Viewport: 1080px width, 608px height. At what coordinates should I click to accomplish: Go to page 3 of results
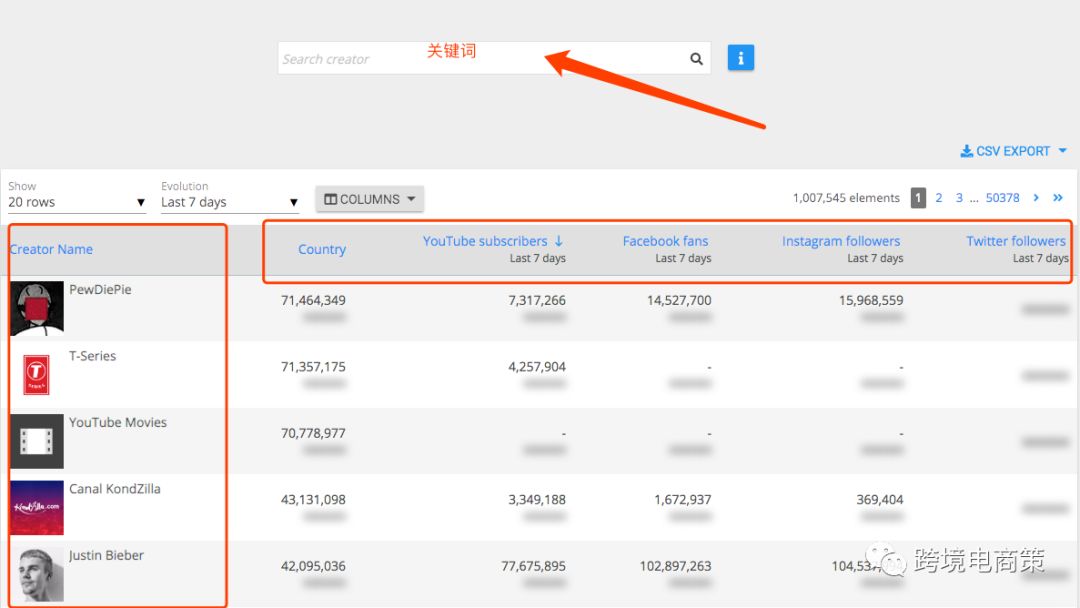point(959,198)
